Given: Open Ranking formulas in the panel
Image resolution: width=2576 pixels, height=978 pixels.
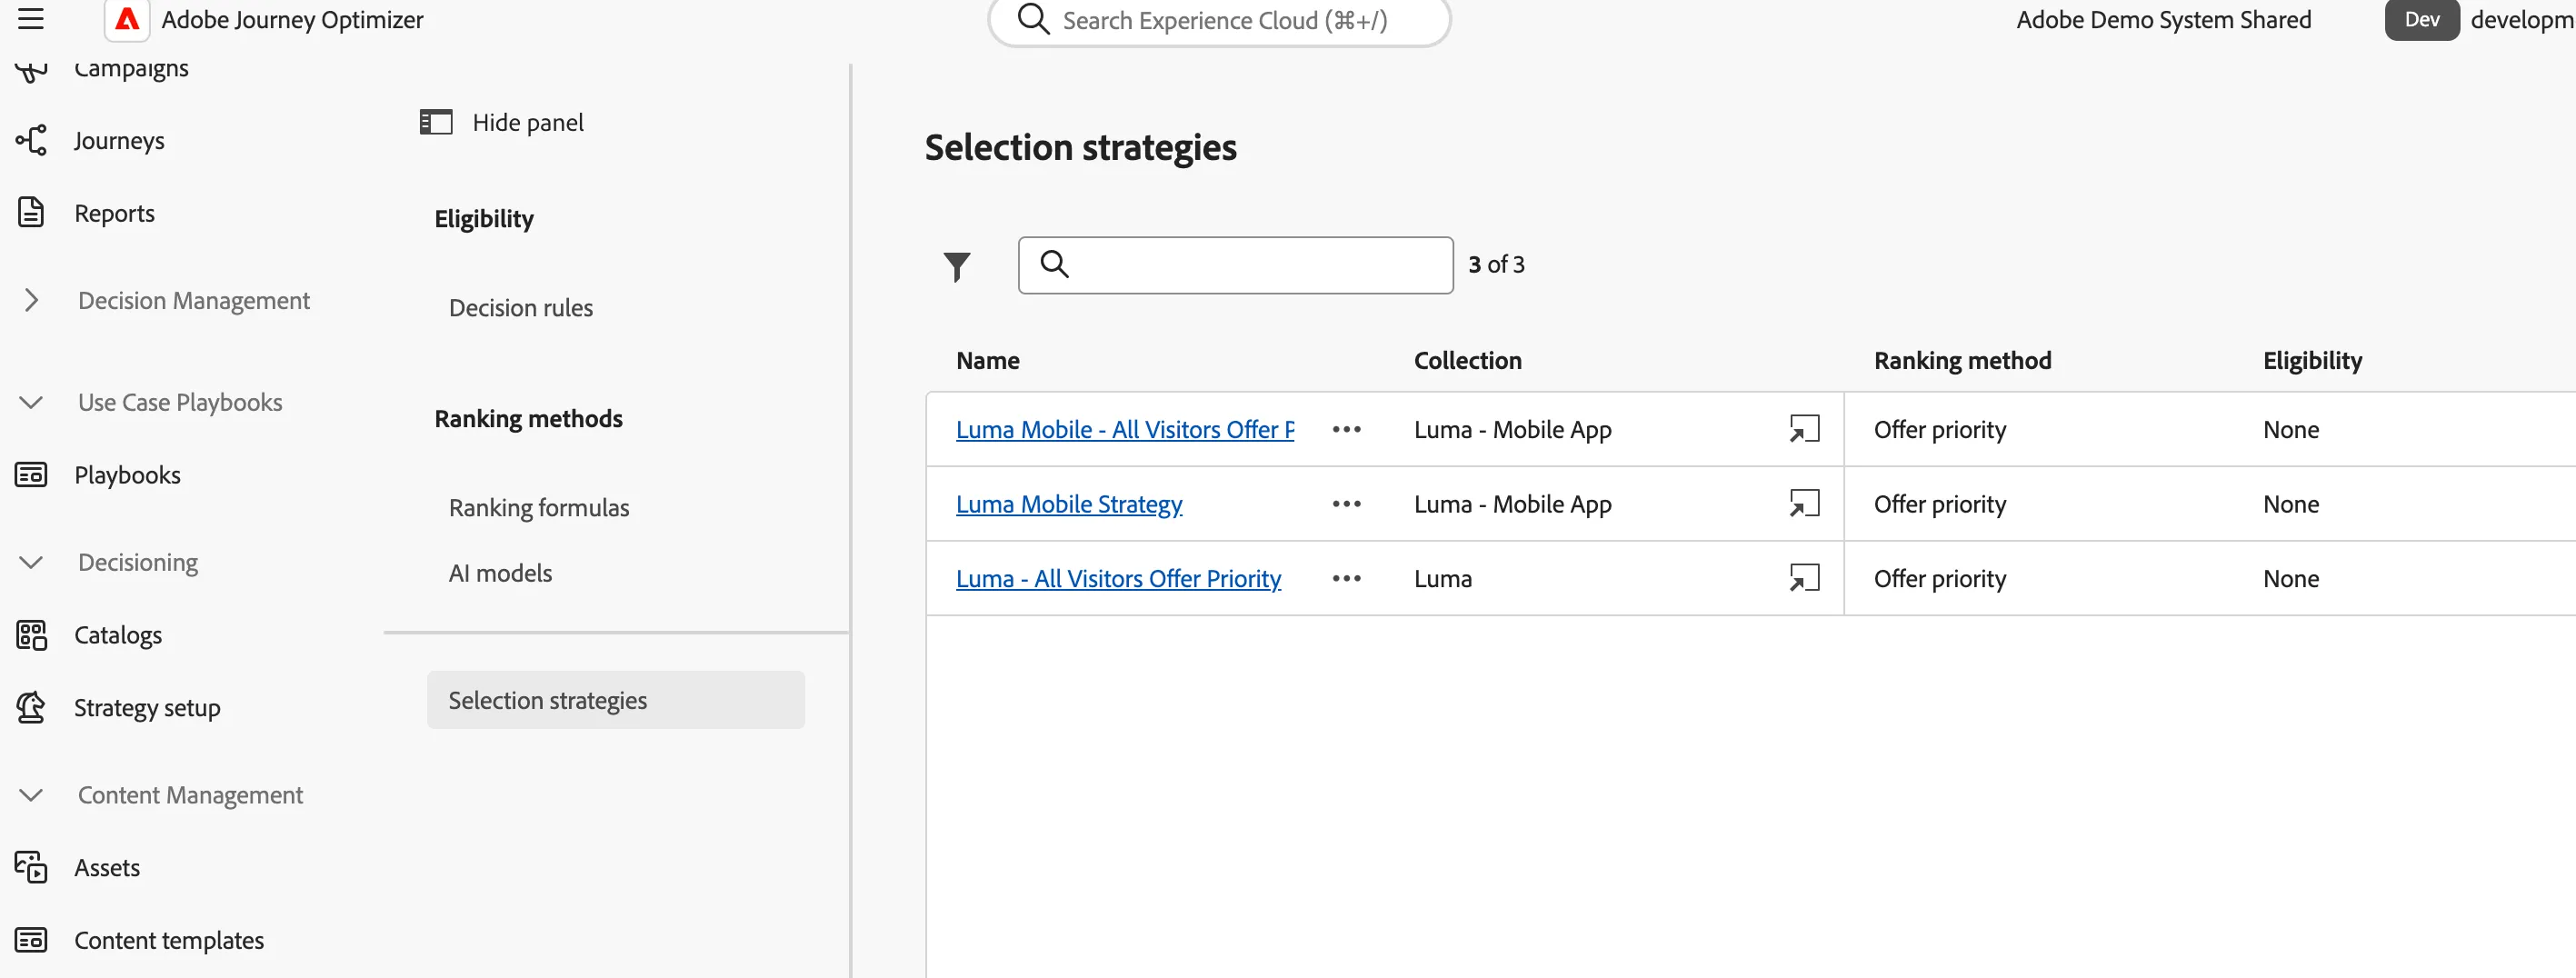Looking at the screenshot, I should [x=539, y=508].
